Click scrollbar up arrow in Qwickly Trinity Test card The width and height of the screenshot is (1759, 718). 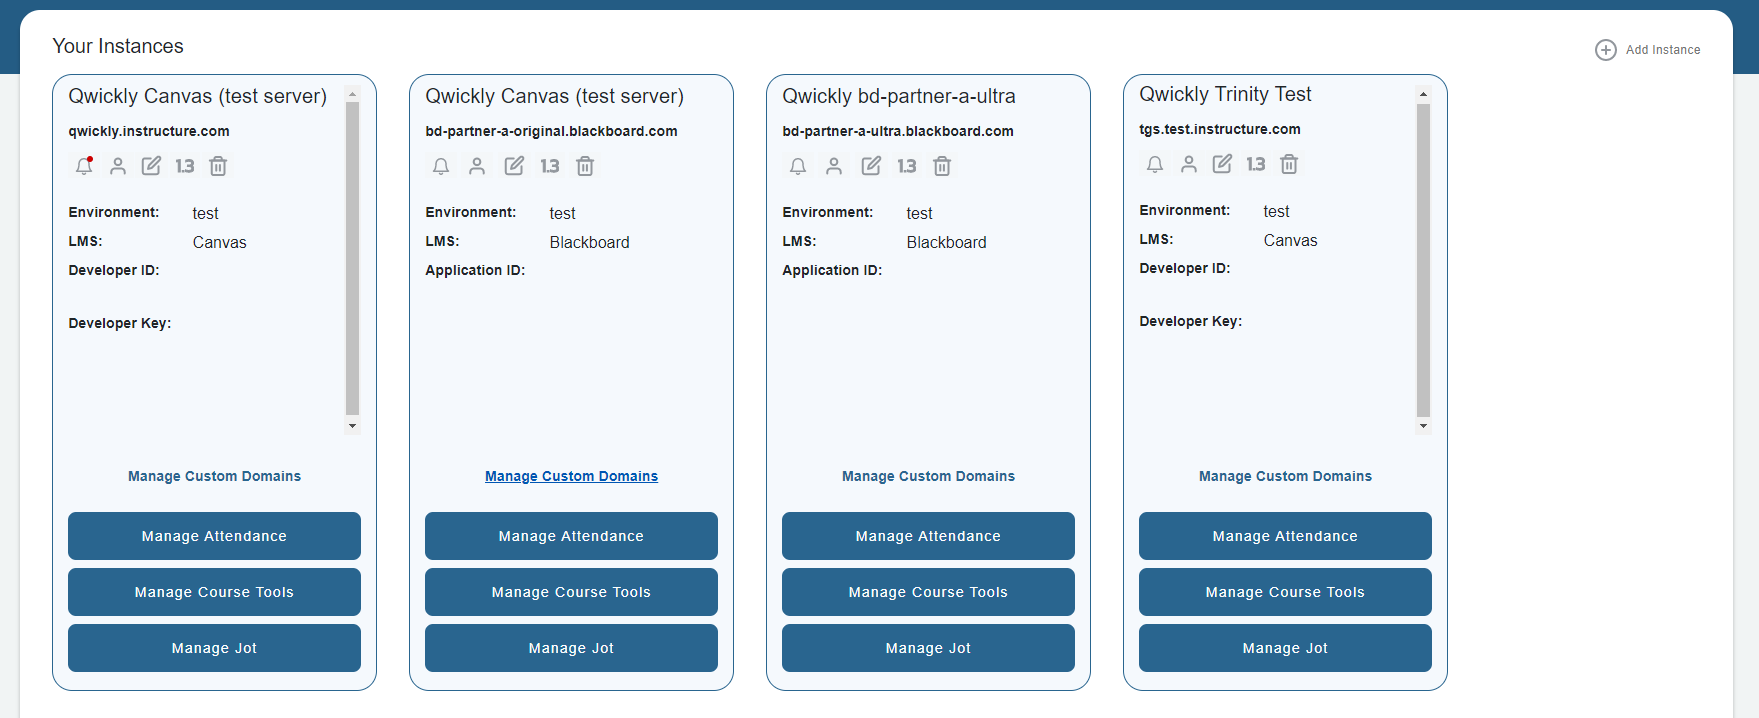[1423, 94]
